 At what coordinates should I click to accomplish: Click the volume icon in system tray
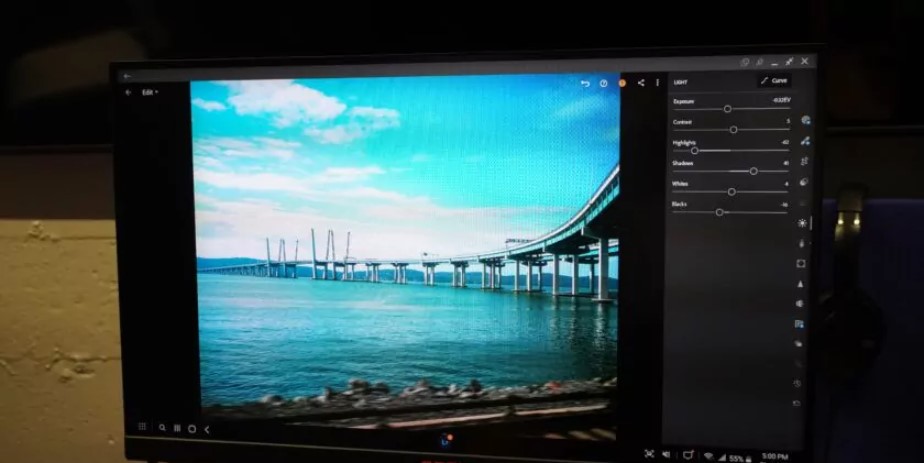666,454
